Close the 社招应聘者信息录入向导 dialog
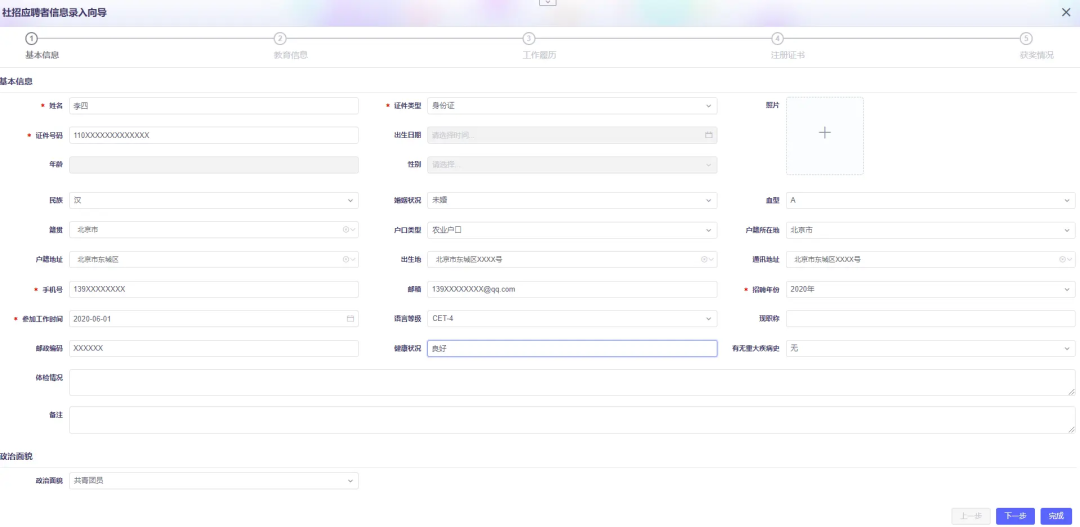 1065,12
